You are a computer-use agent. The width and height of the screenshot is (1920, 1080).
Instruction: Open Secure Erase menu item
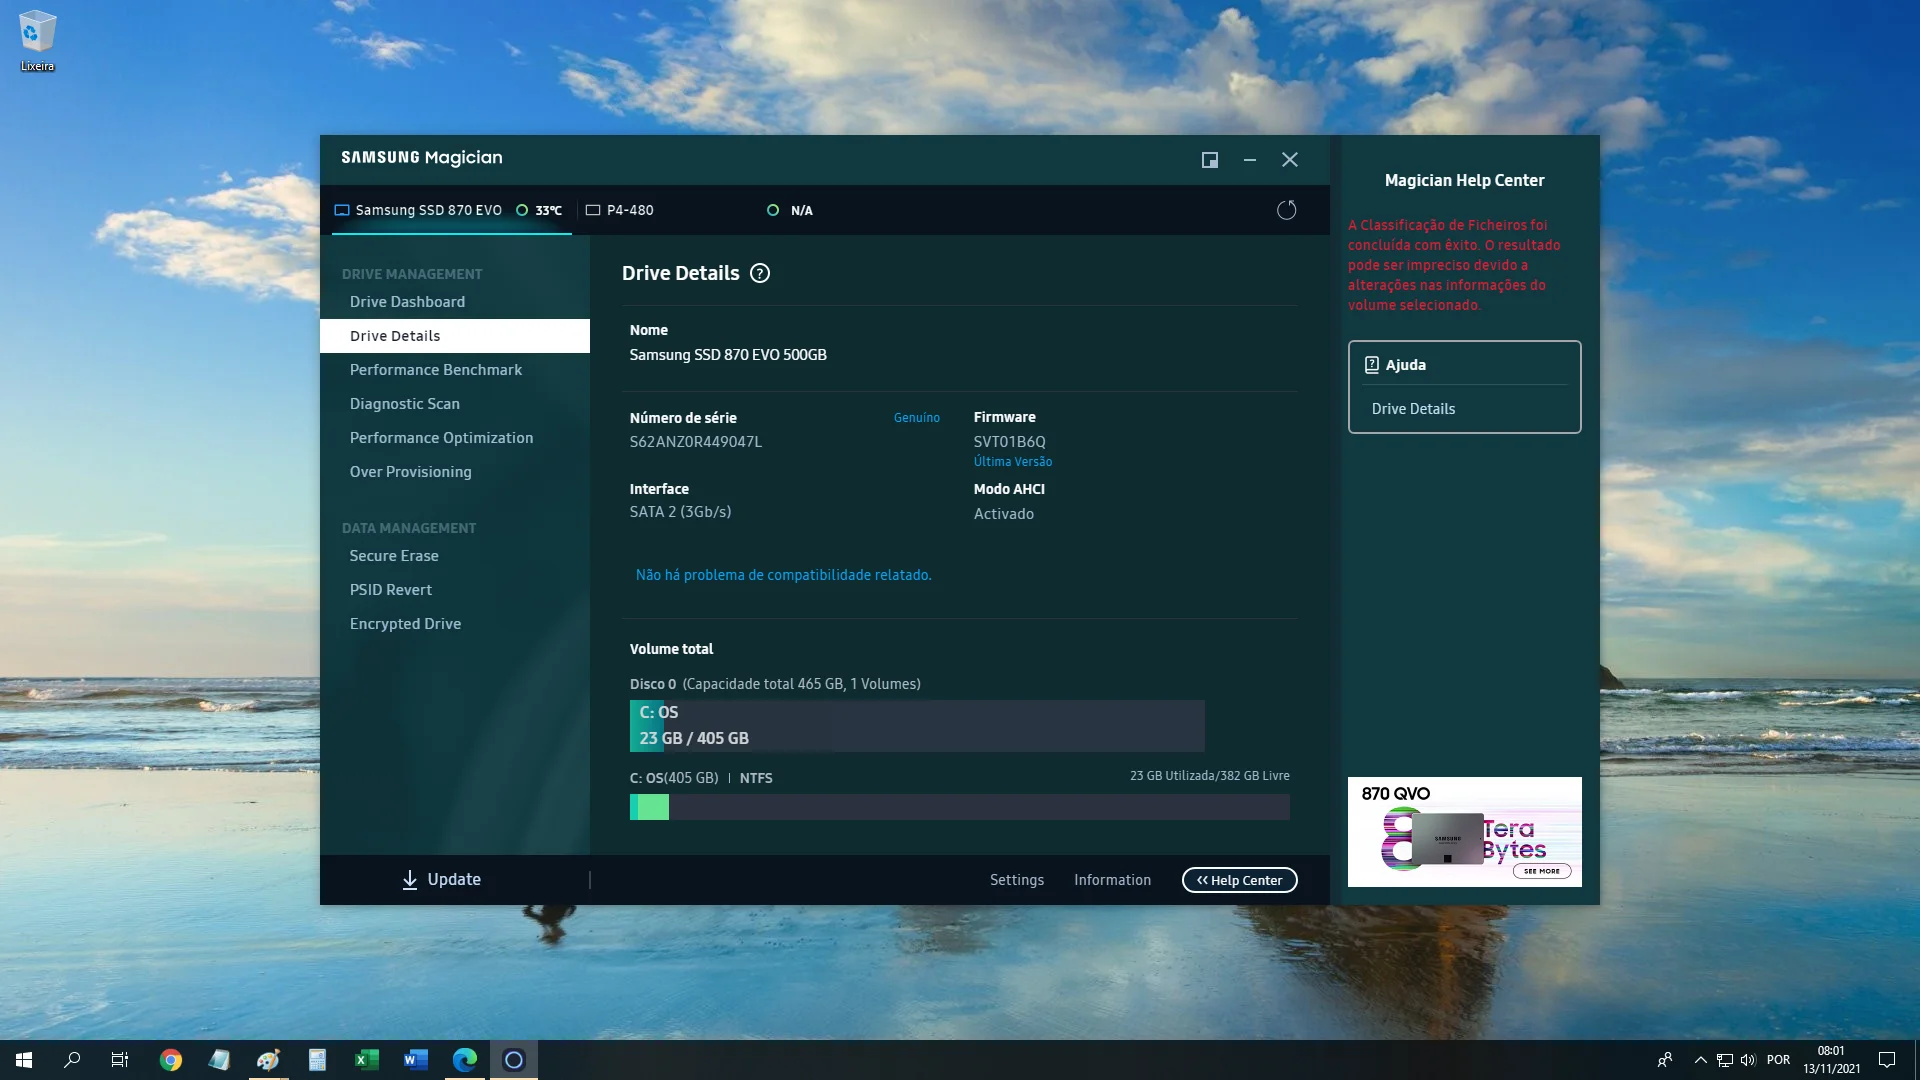[394, 556]
